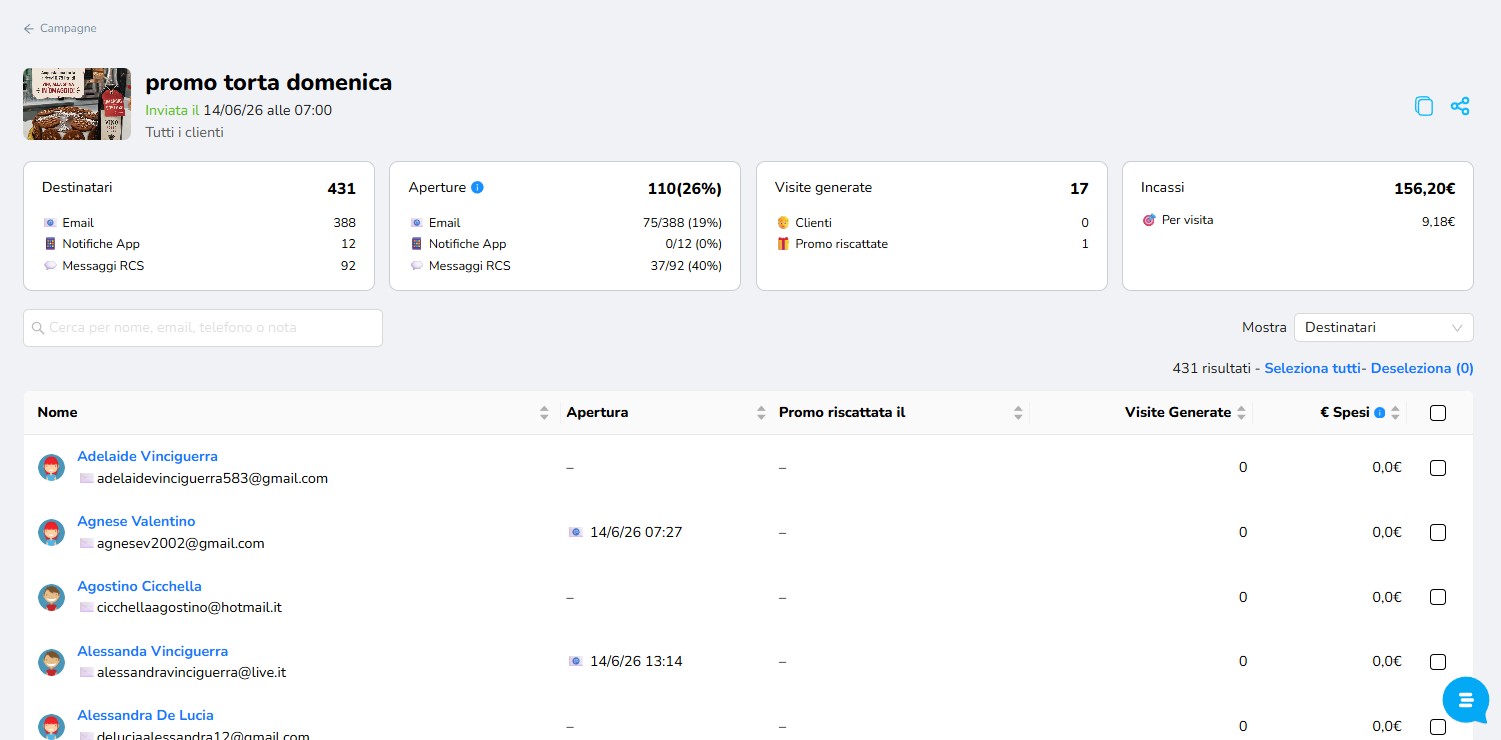The width and height of the screenshot is (1501, 740).
Task: Go back to Campagne list
Action: point(60,28)
